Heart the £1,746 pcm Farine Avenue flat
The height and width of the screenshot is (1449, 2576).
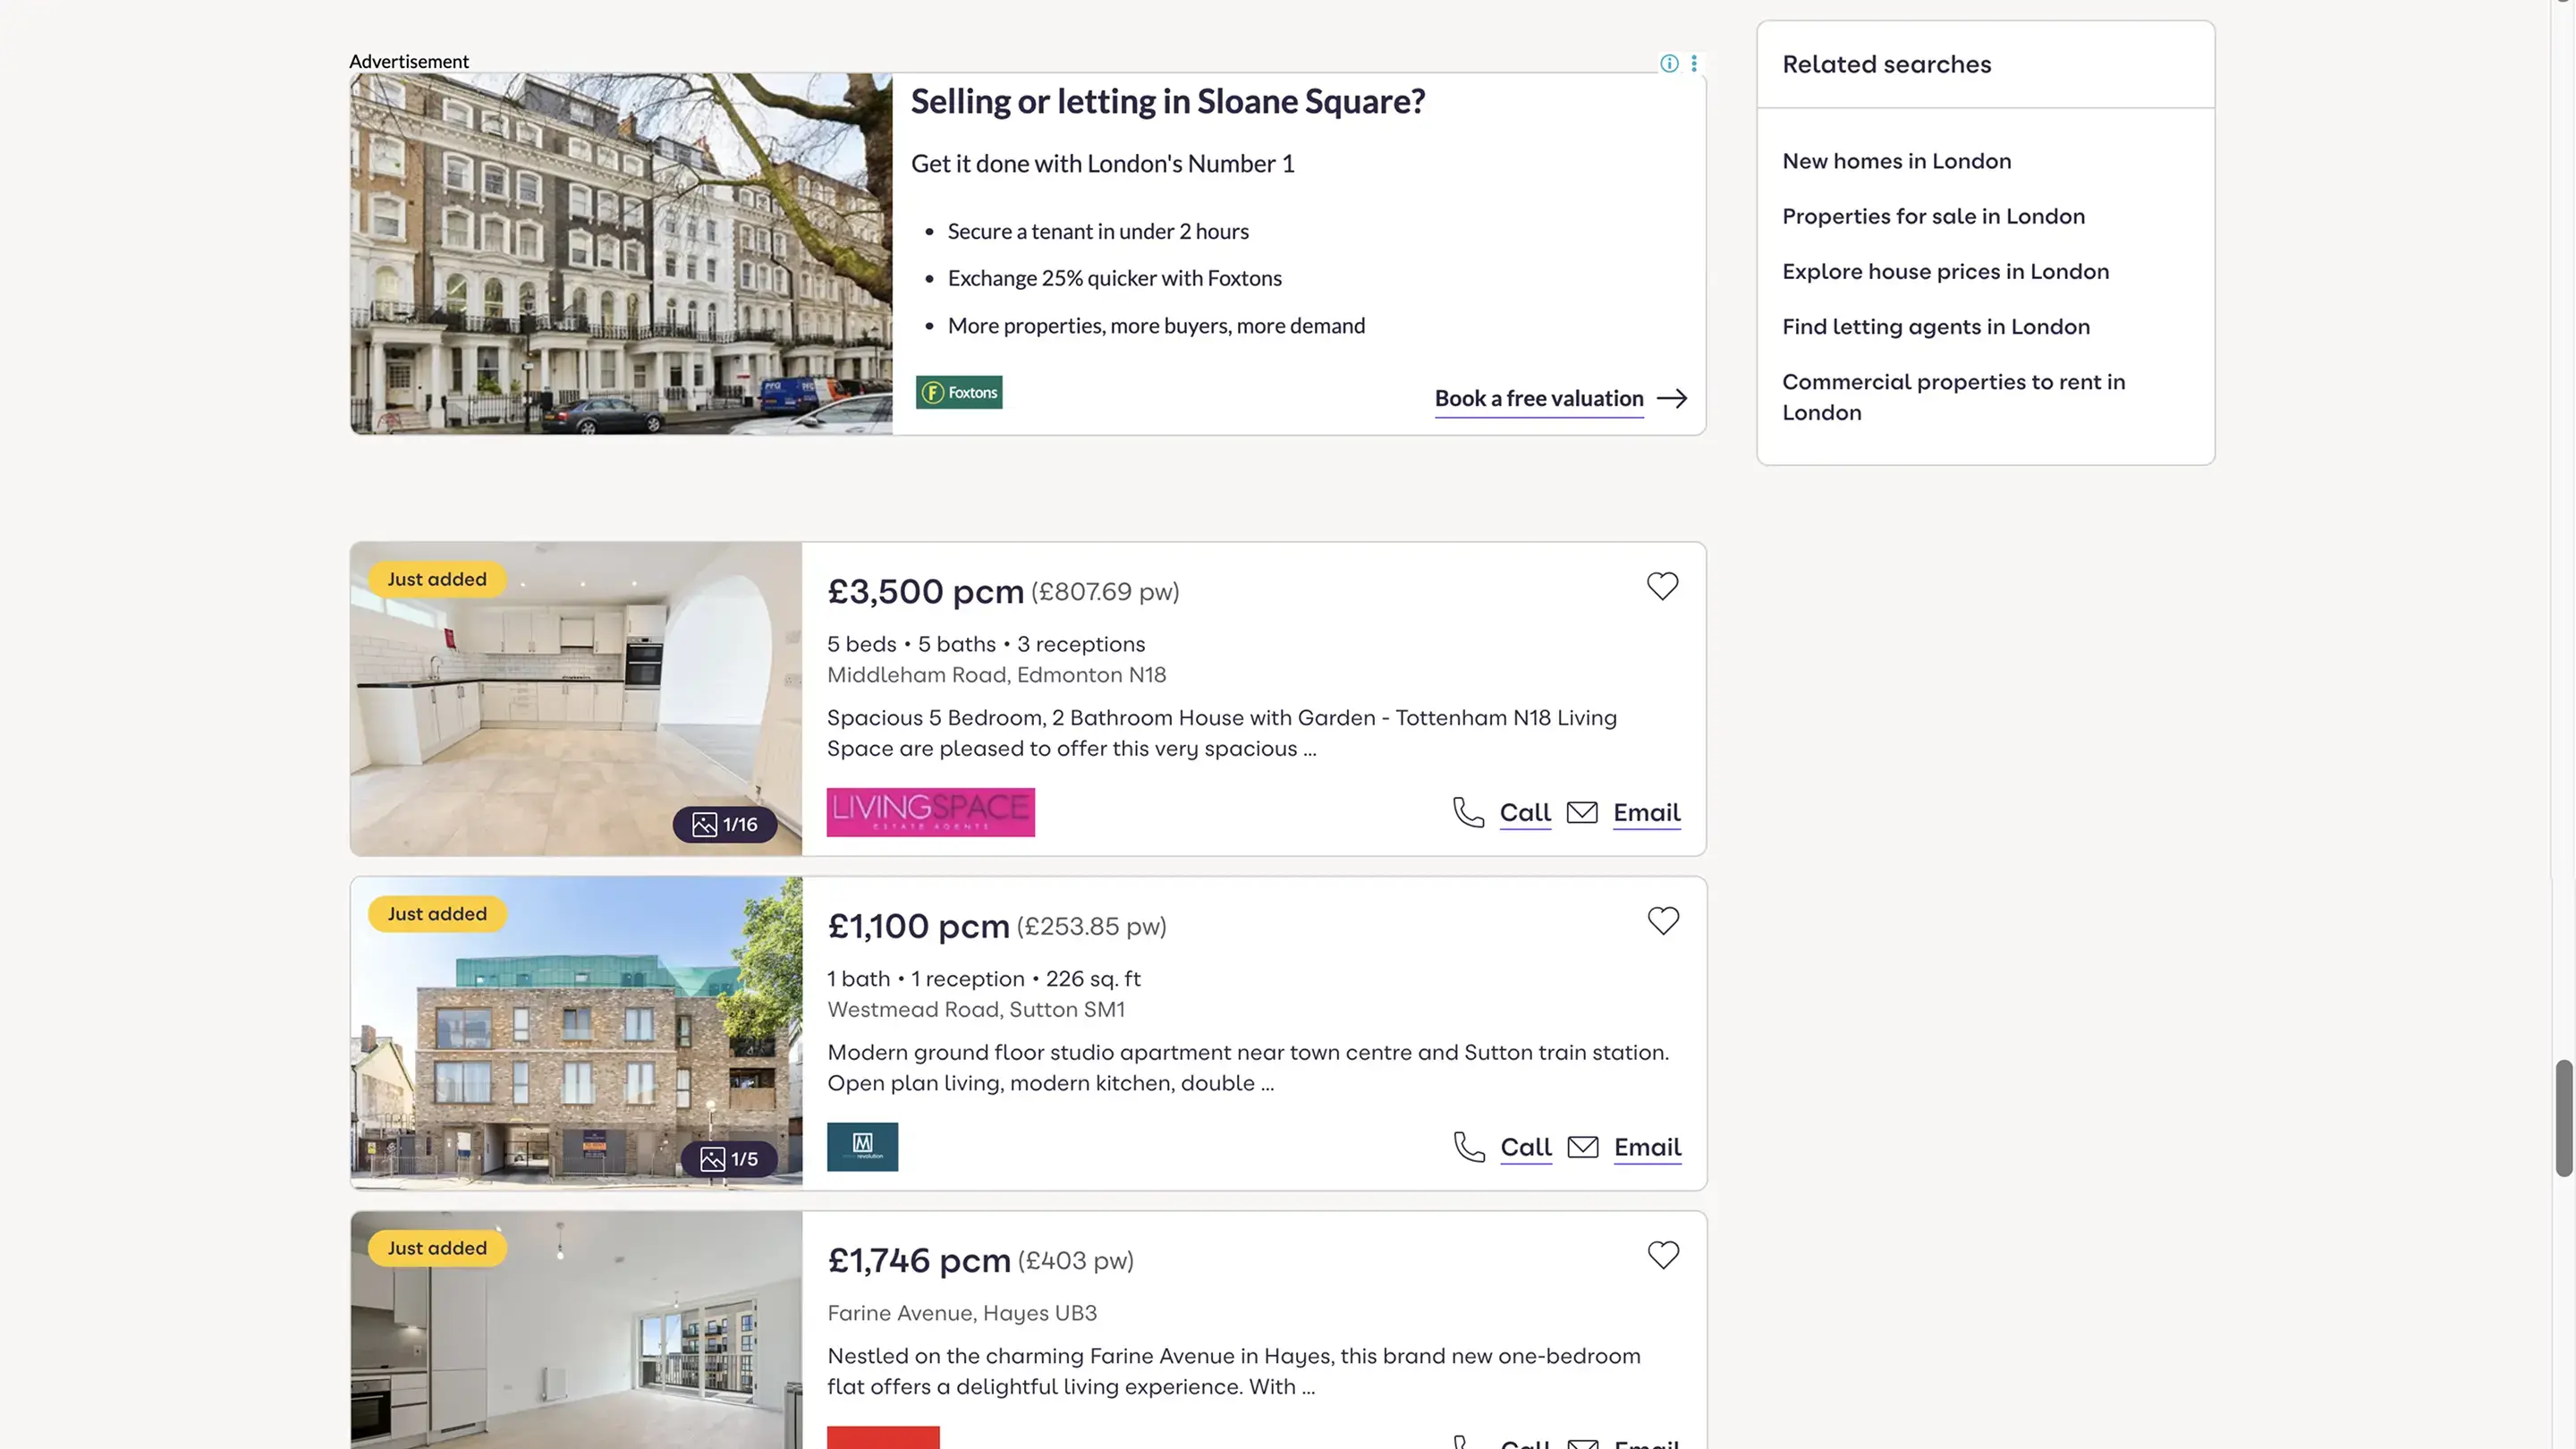click(x=1663, y=1255)
